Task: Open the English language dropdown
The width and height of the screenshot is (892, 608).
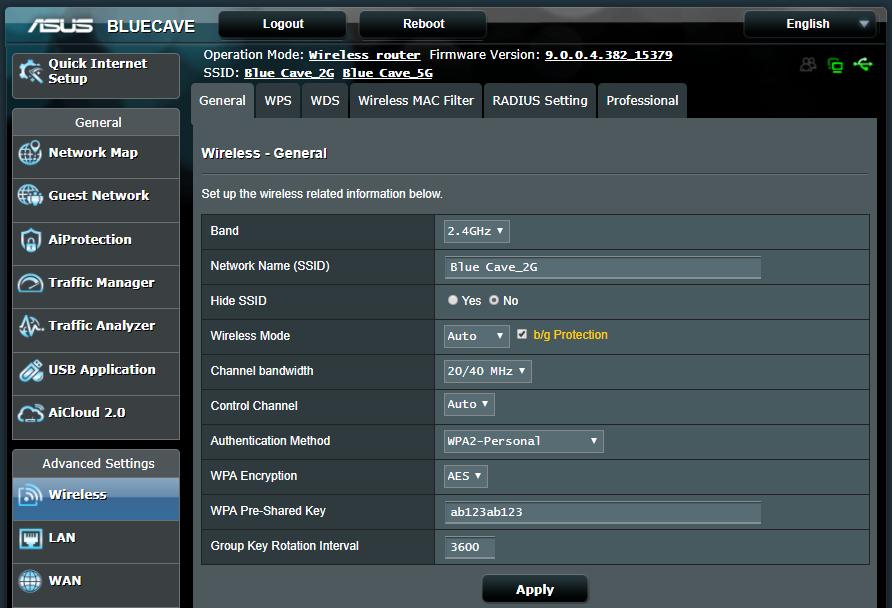Action: click(810, 24)
